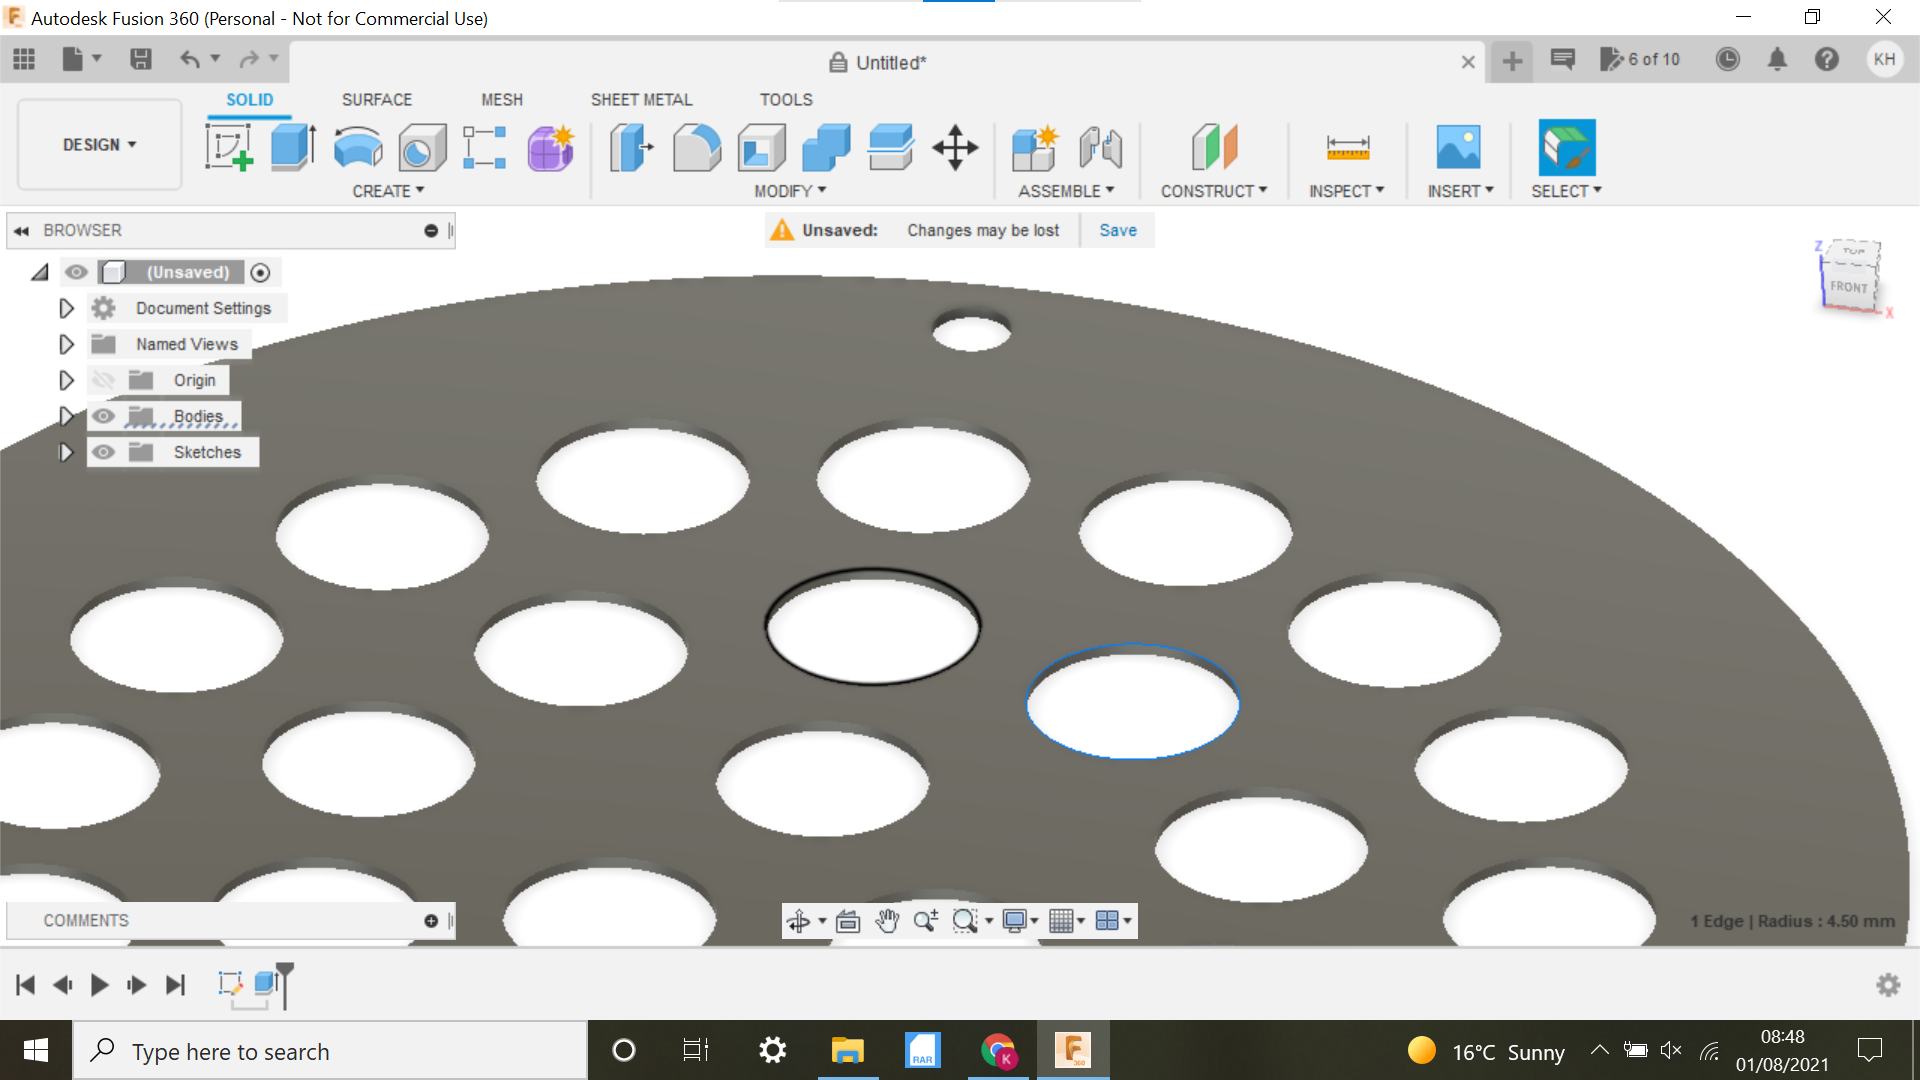1920x1080 pixels.
Task: Select the Combine tool
Action: 826,148
